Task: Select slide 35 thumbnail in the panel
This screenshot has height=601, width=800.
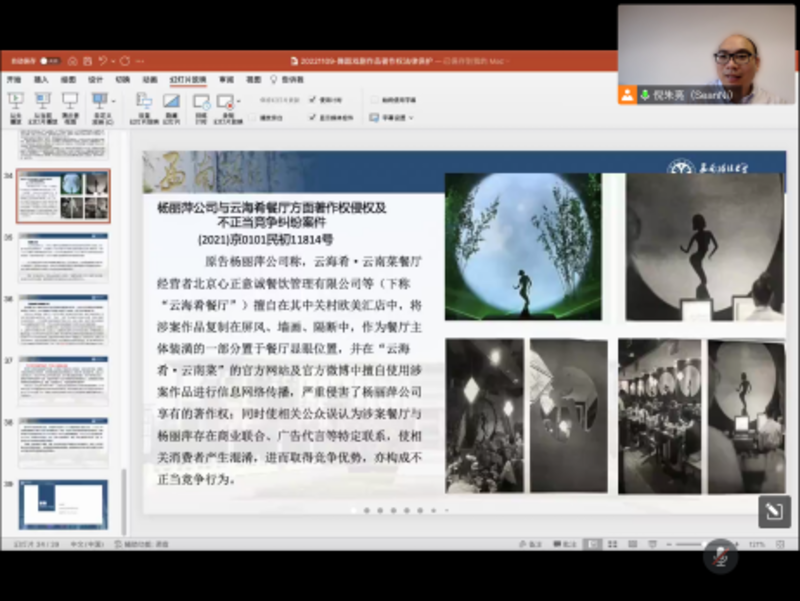Action: coord(63,258)
